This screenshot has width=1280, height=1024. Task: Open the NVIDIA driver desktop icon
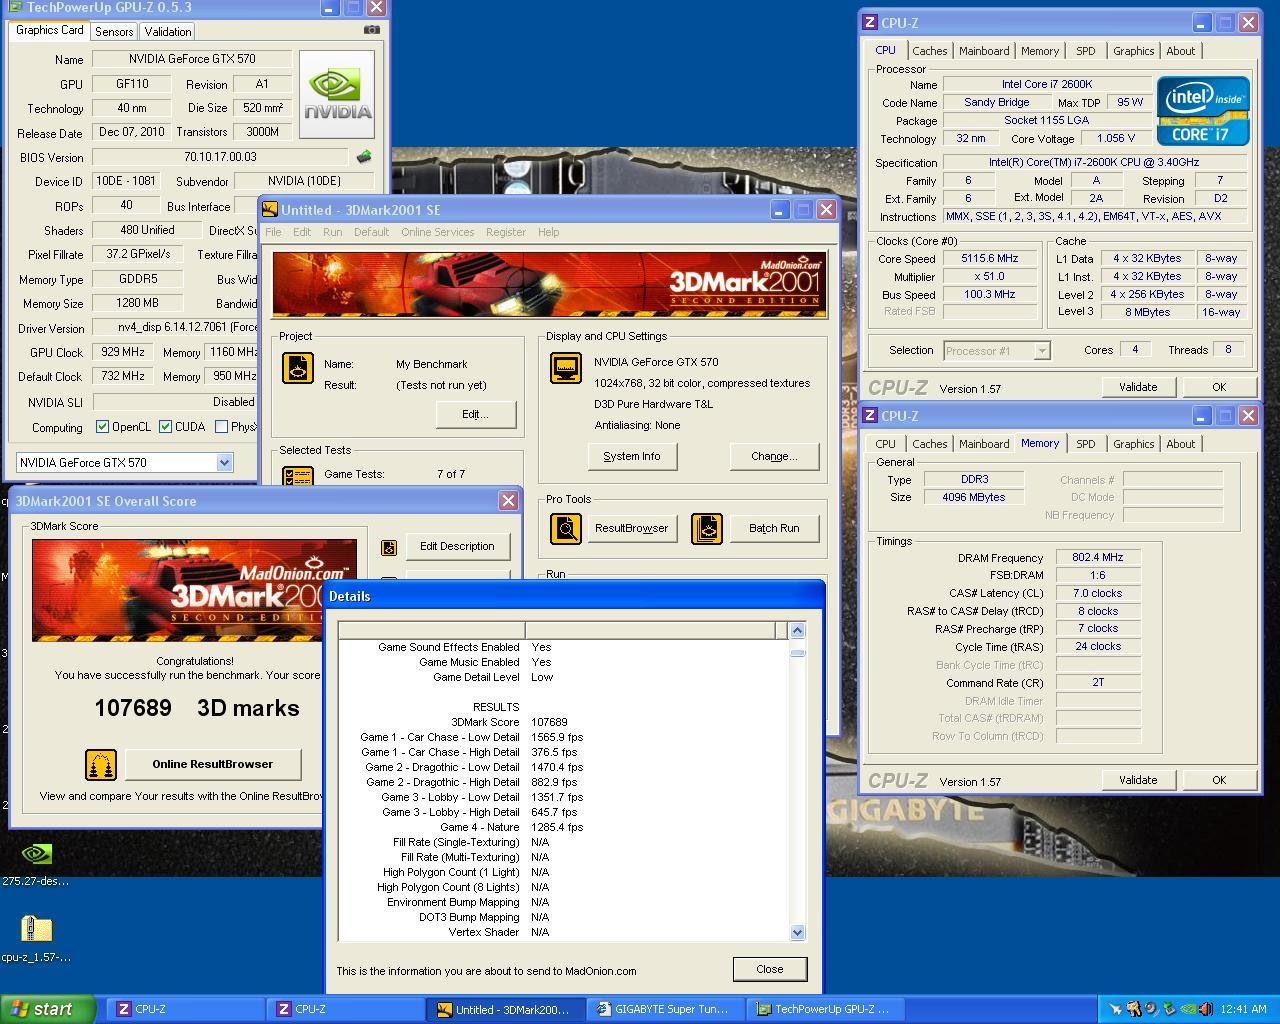pos(36,854)
